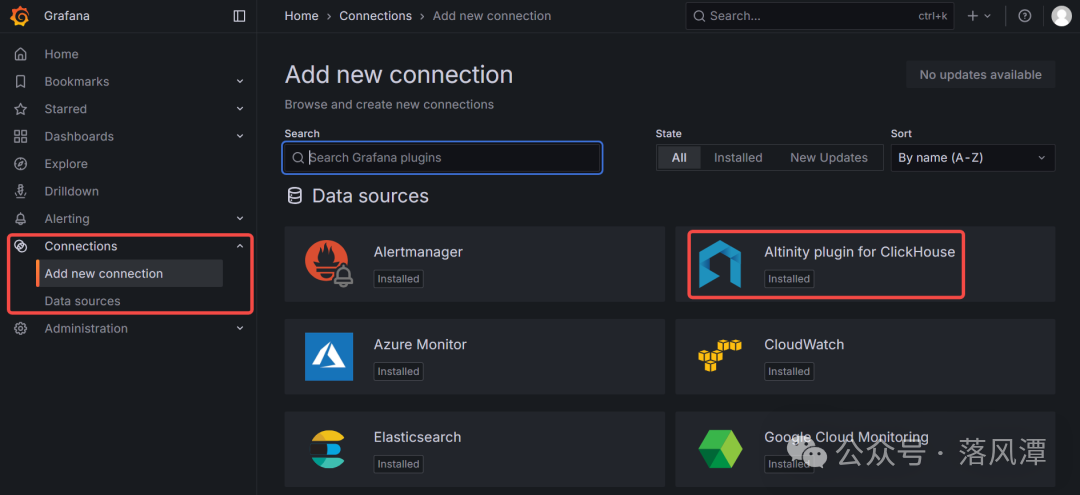Click the Elasticsearch plugin logo
The width and height of the screenshot is (1080, 495).
point(327,449)
